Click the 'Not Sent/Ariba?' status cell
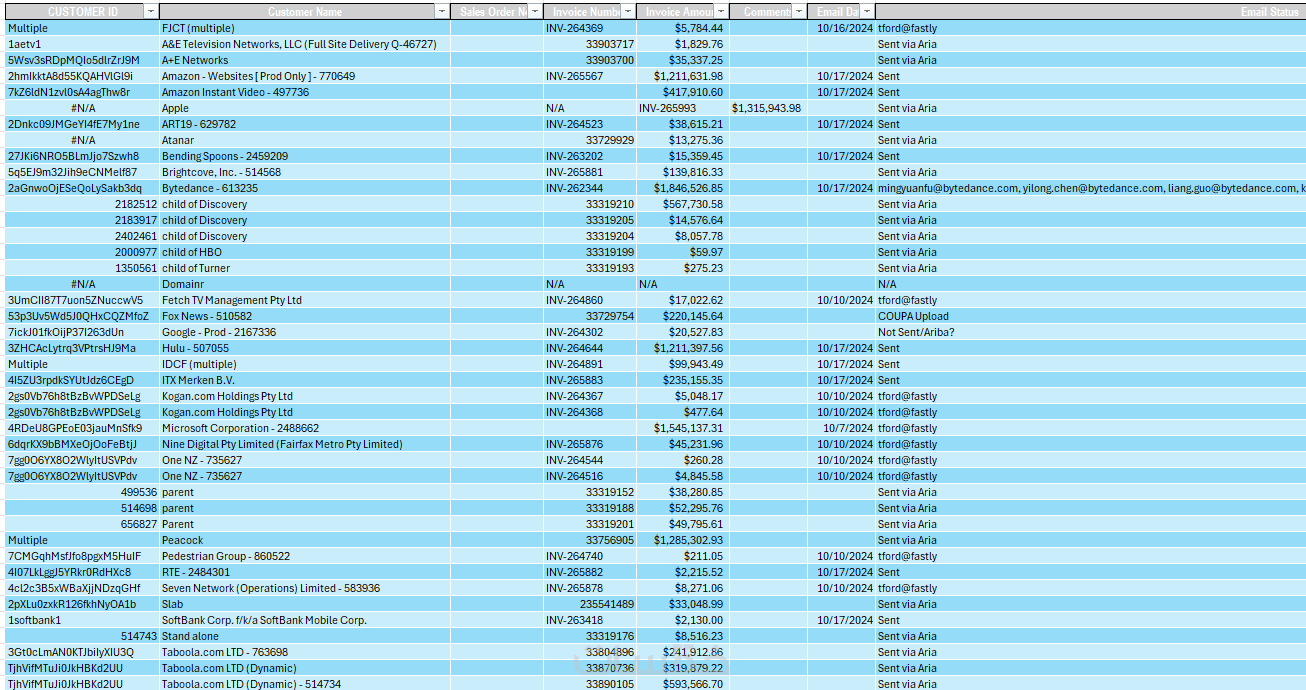The width and height of the screenshot is (1306, 690). point(1091,332)
